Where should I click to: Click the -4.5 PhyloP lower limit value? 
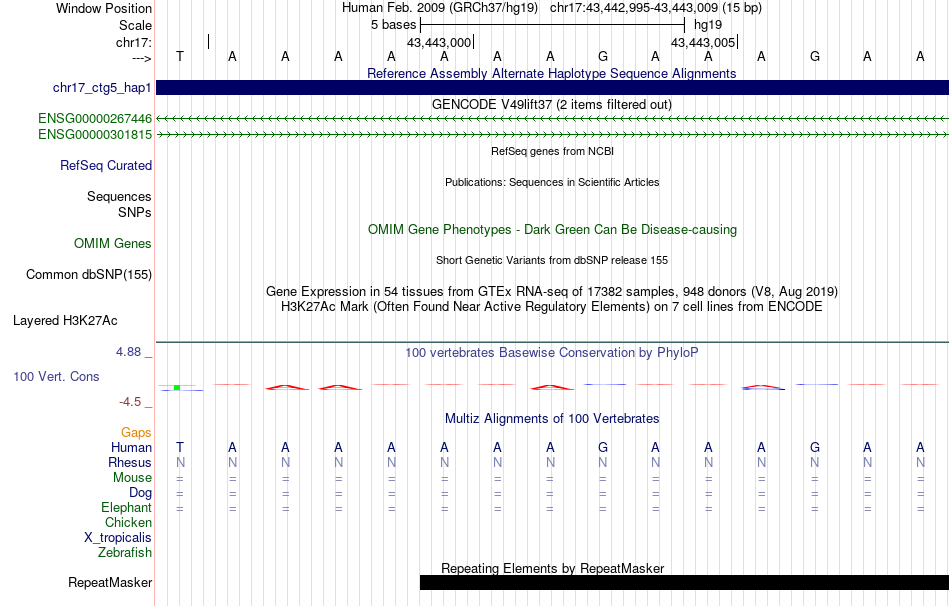(x=130, y=402)
